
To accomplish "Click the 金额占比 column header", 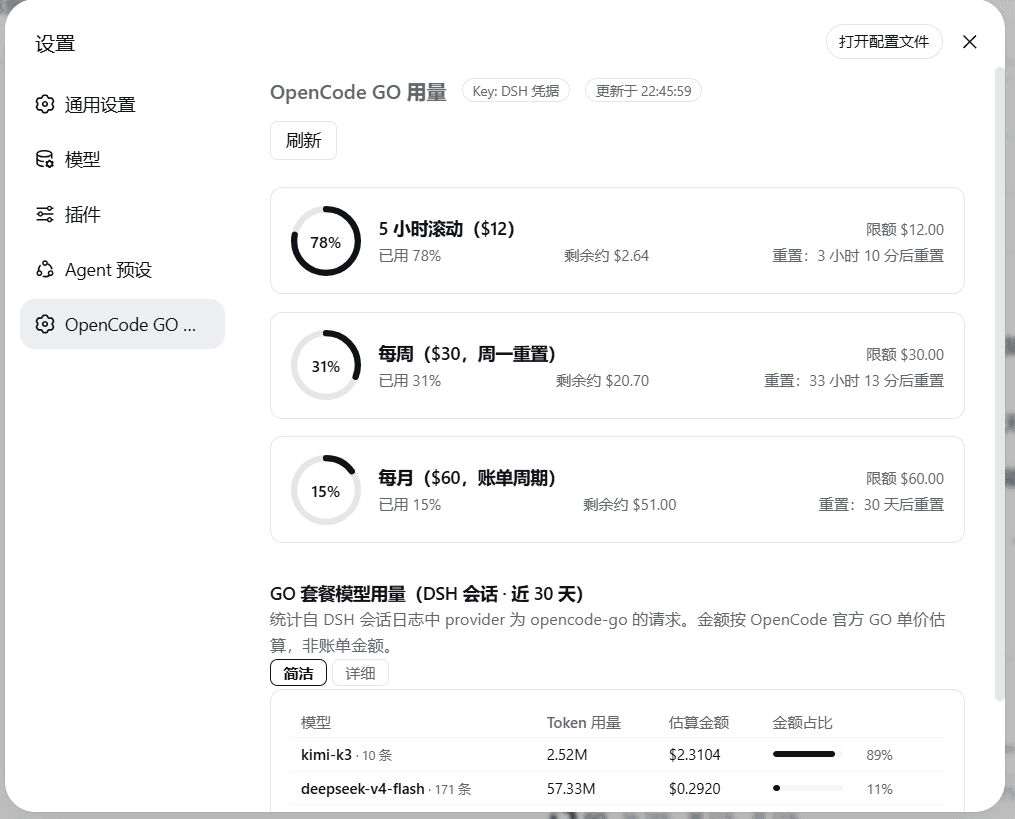I will pos(803,723).
